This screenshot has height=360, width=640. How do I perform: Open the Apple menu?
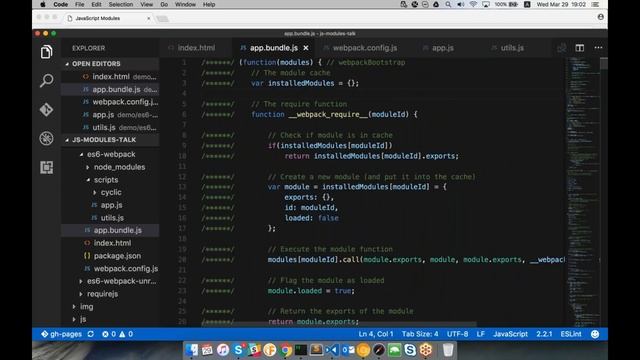[x=42, y=4]
